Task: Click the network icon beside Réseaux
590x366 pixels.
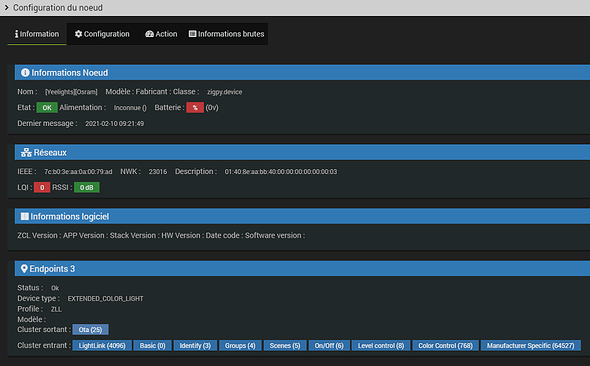Action: tap(26, 152)
